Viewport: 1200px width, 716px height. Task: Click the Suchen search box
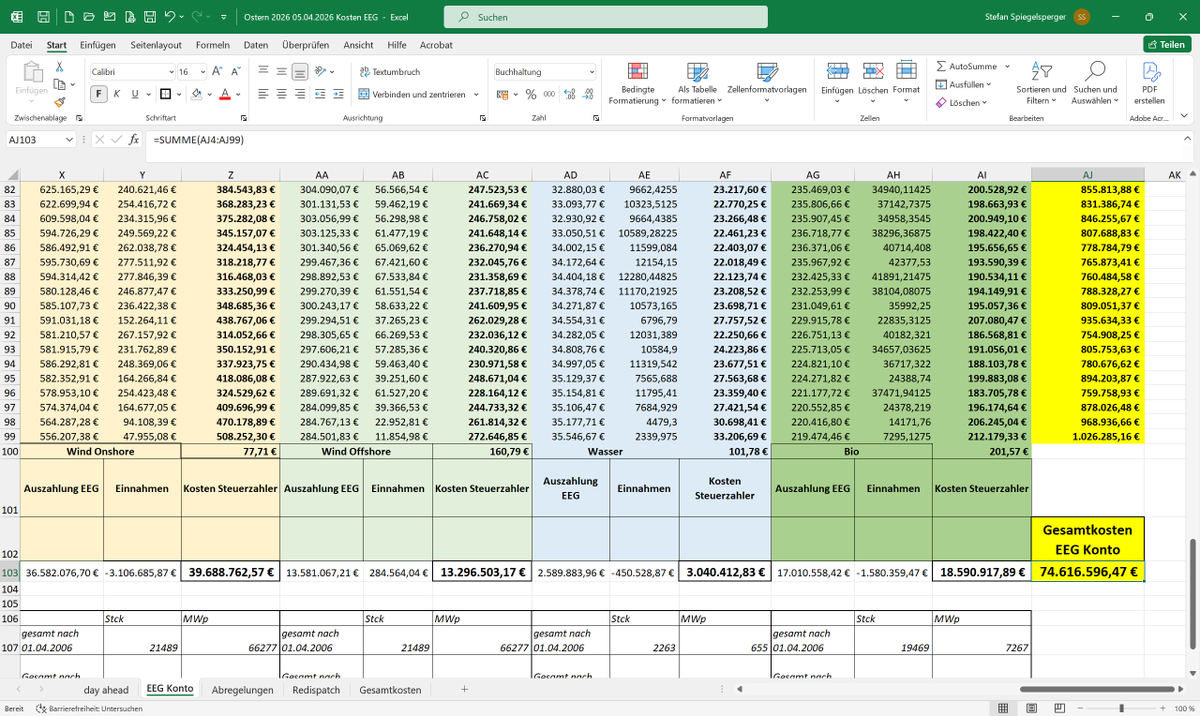point(605,17)
